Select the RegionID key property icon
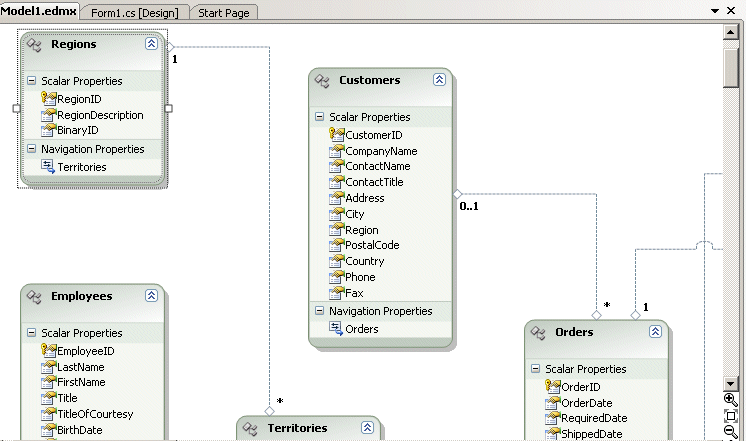 click(49, 98)
